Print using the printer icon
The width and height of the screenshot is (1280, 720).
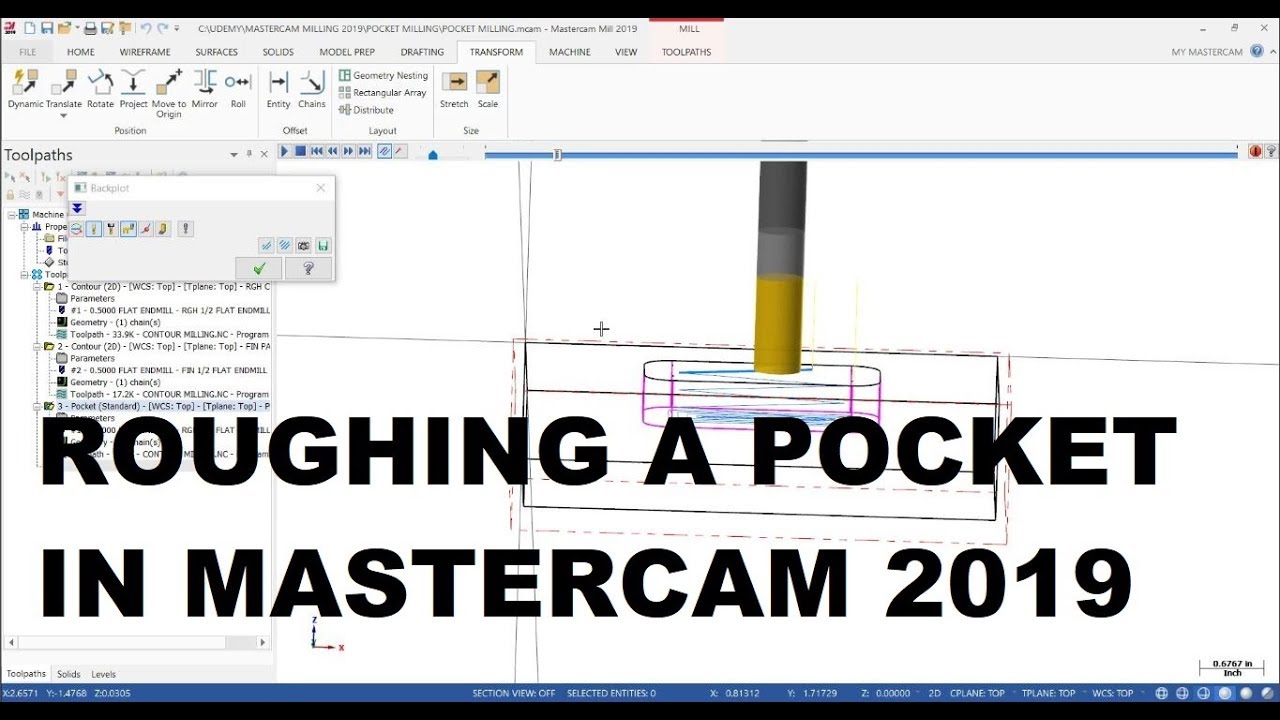tap(90, 28)
